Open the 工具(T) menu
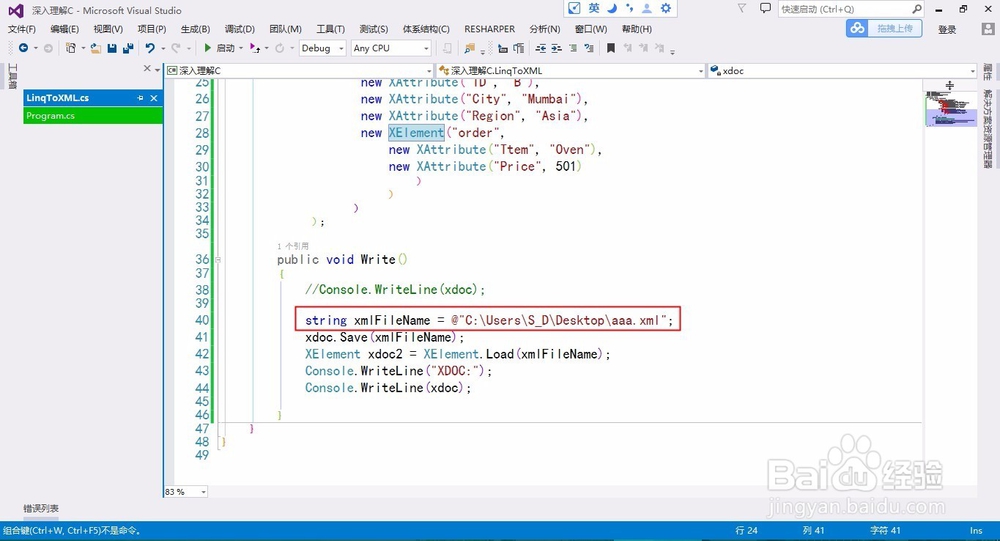This screenshot has height=541, width=1000. [x=330, y=29]
